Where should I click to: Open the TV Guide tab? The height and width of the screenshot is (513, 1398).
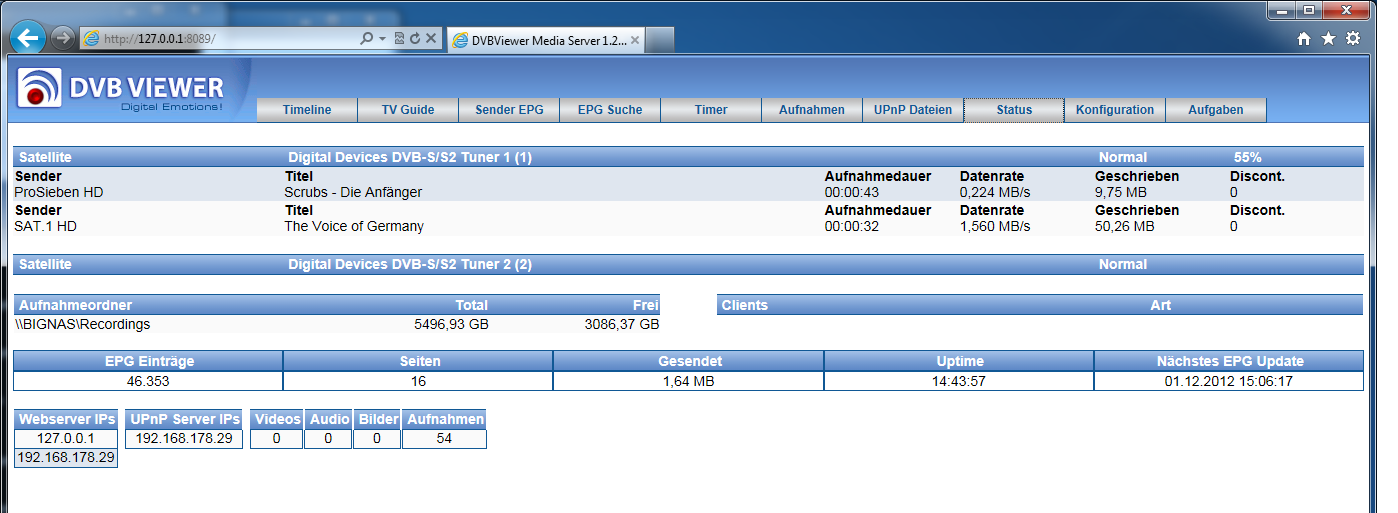tap(408, 110)
